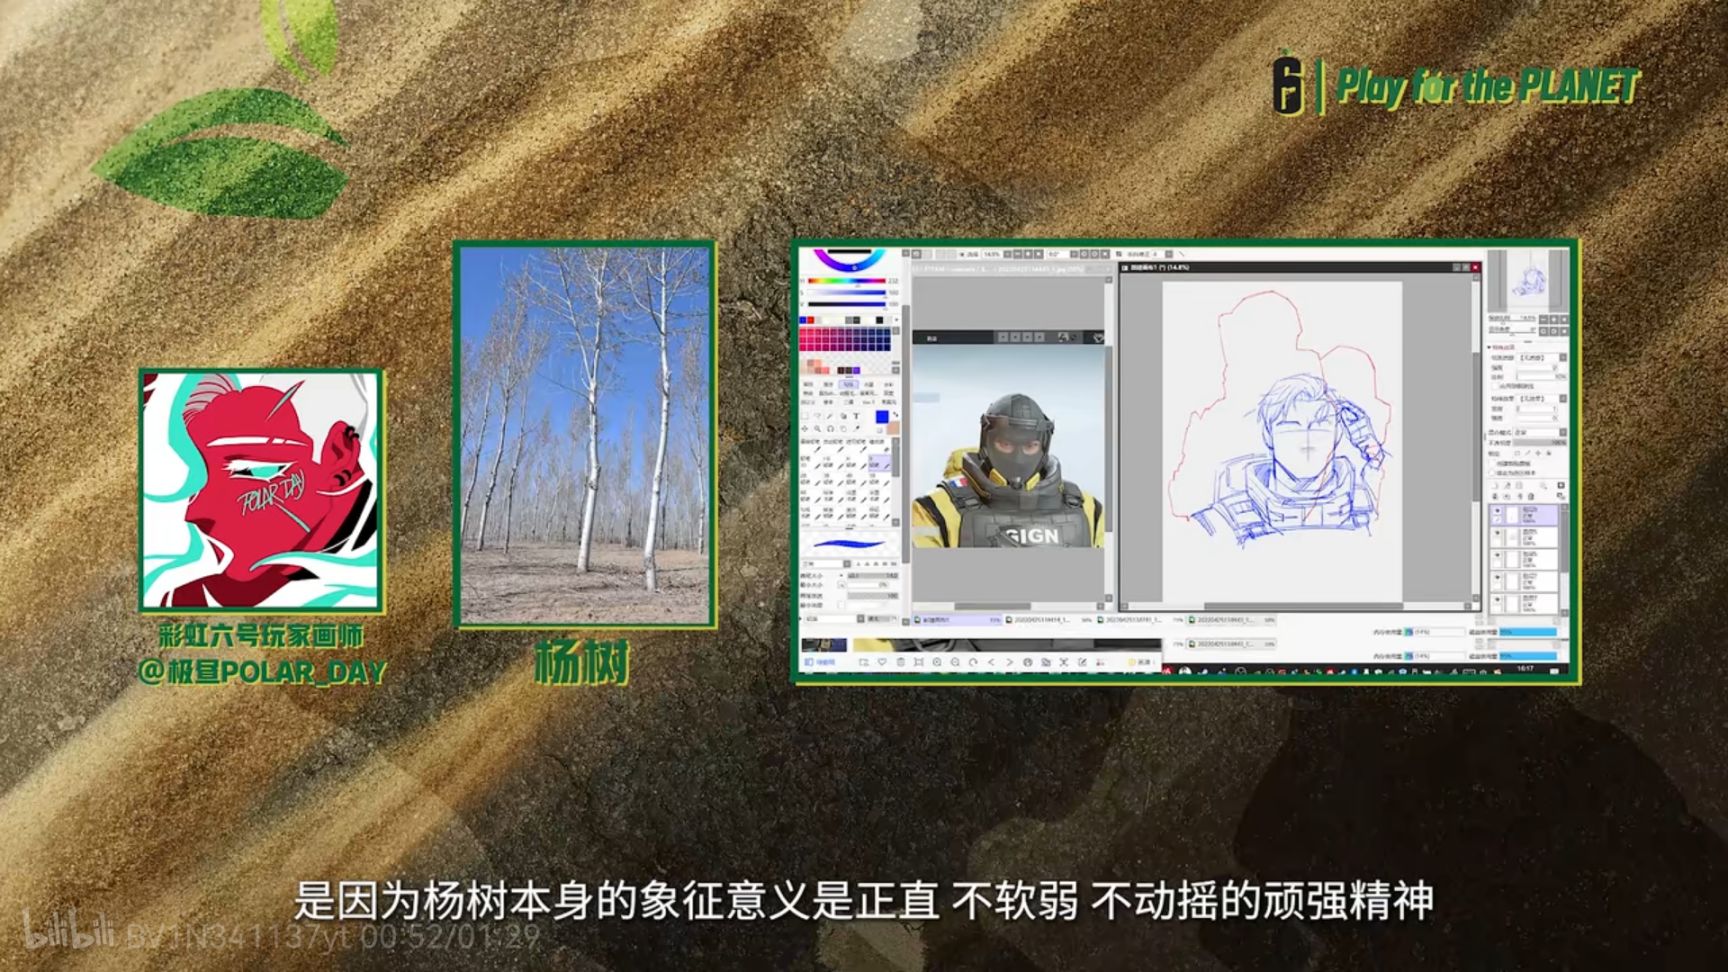
Task: Switch to the document tab on lower row
Action: (1232, 644)
